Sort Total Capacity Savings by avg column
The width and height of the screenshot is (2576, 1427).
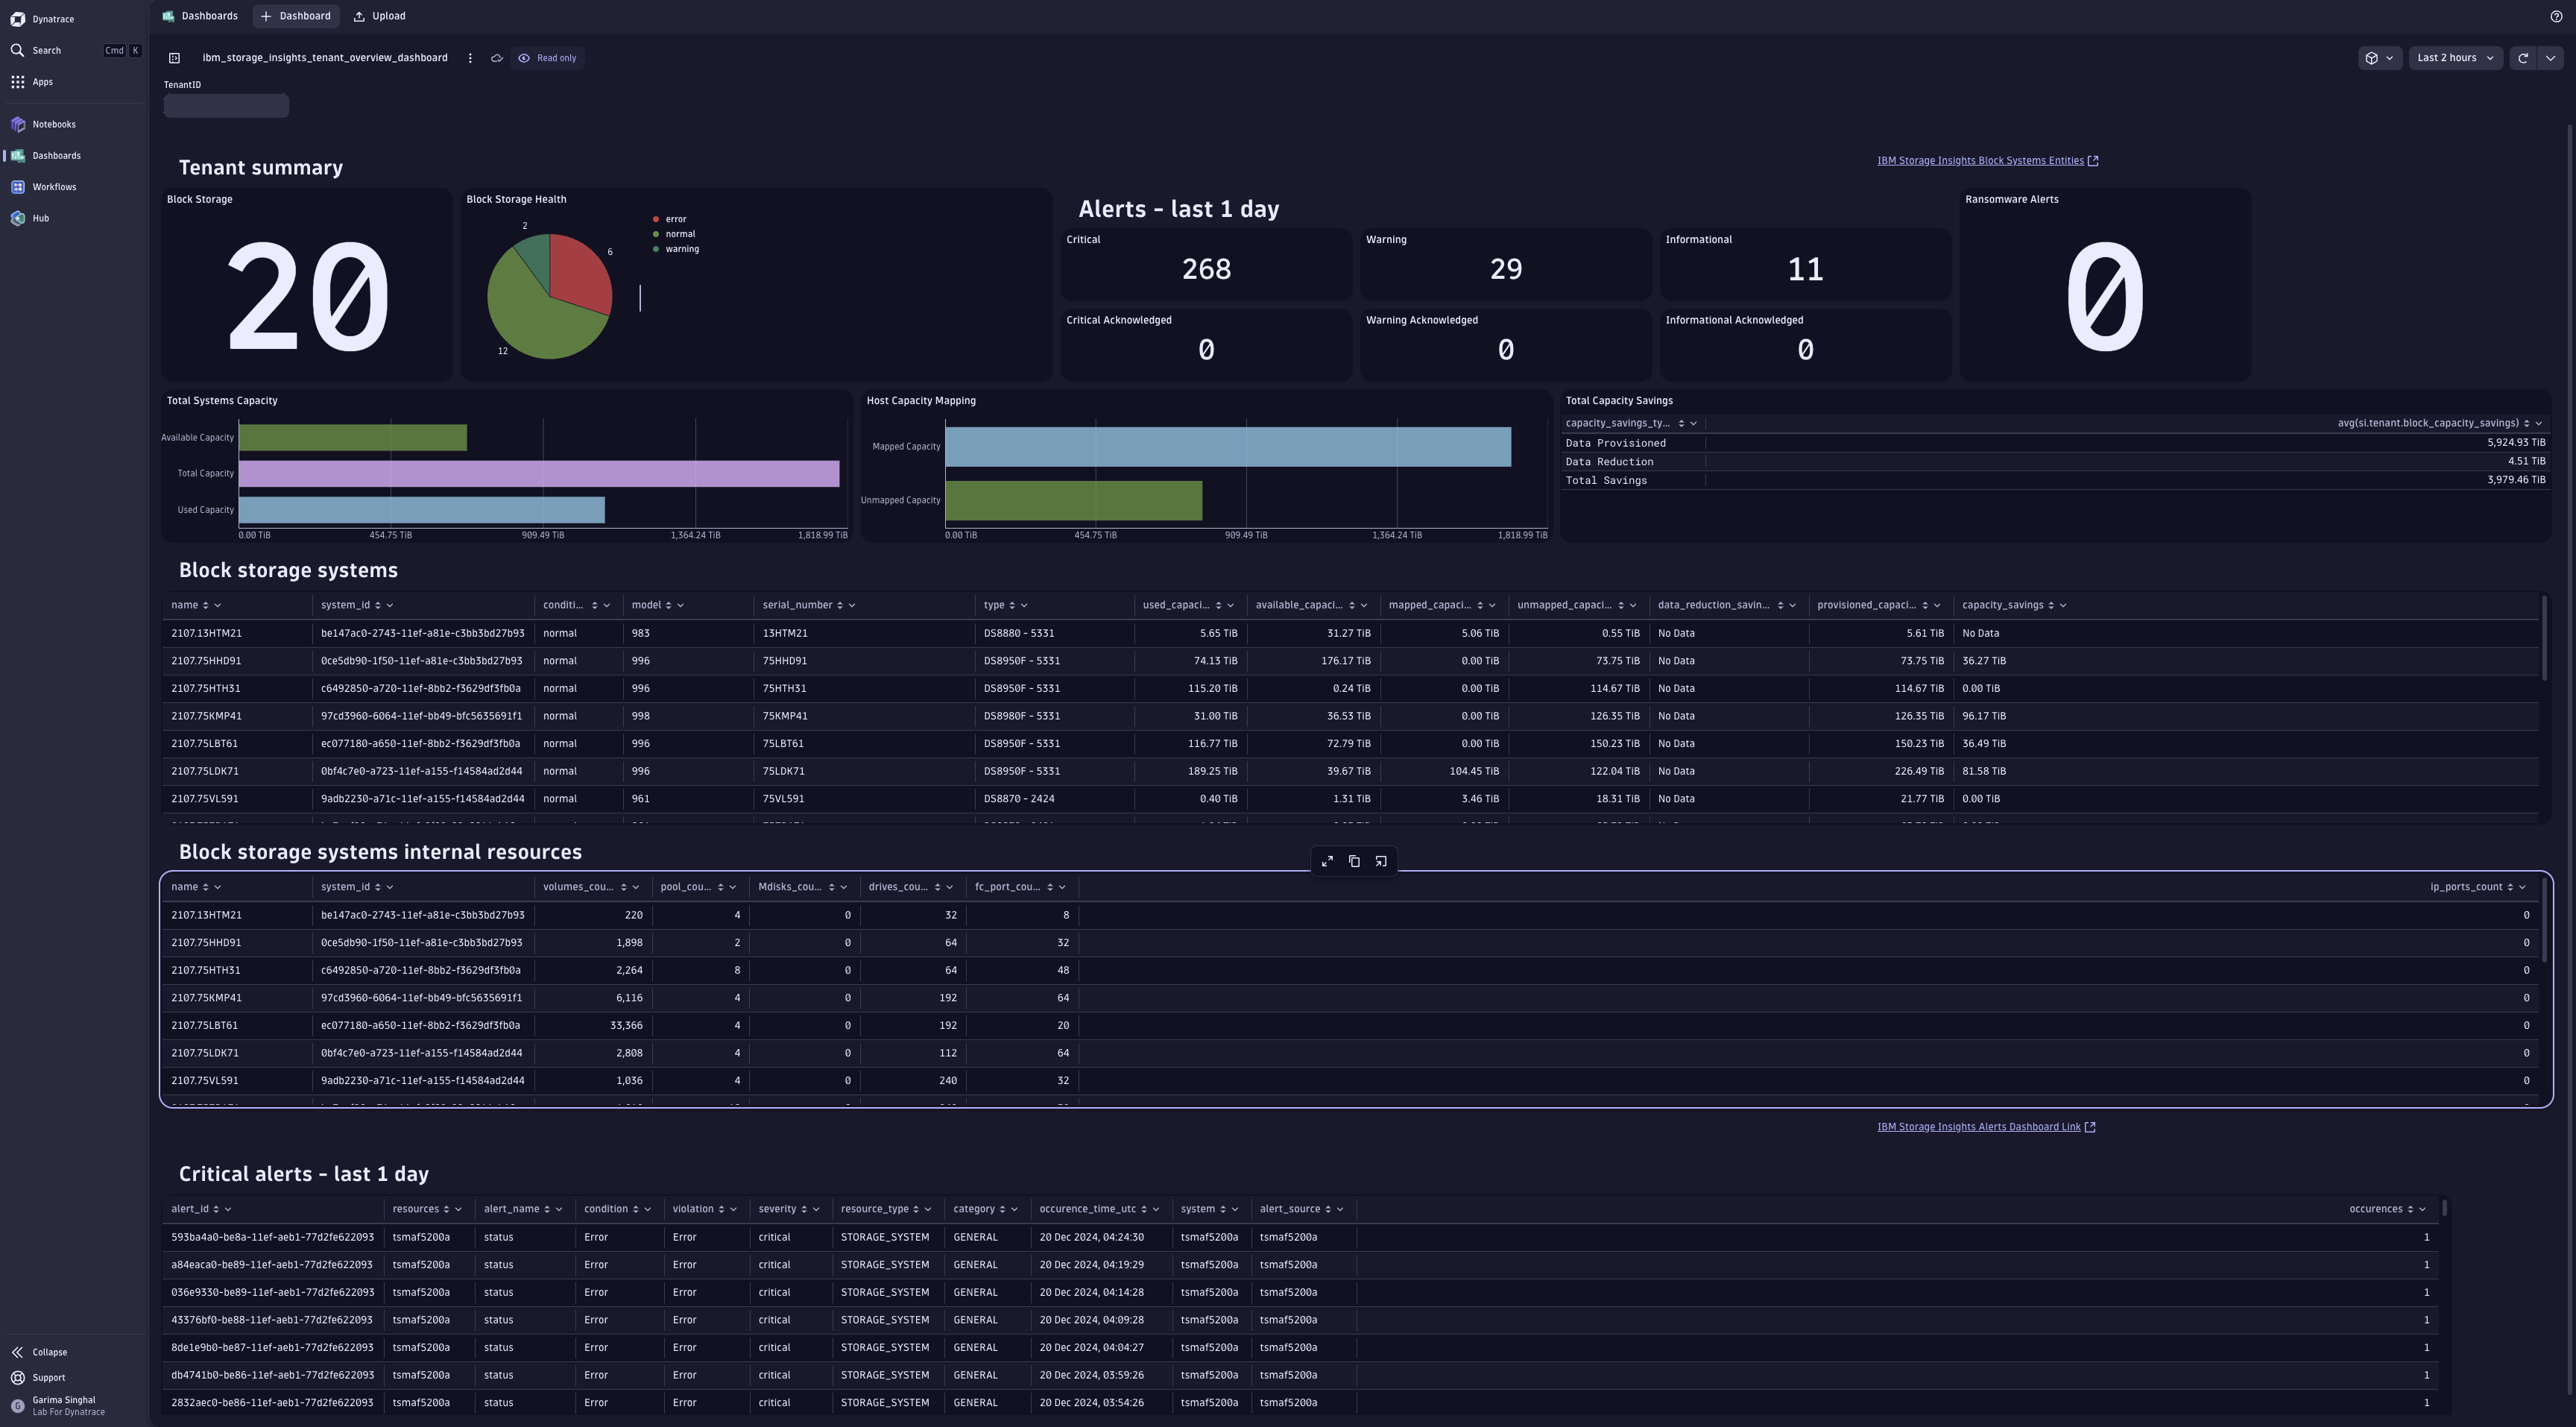point(2526,424)
